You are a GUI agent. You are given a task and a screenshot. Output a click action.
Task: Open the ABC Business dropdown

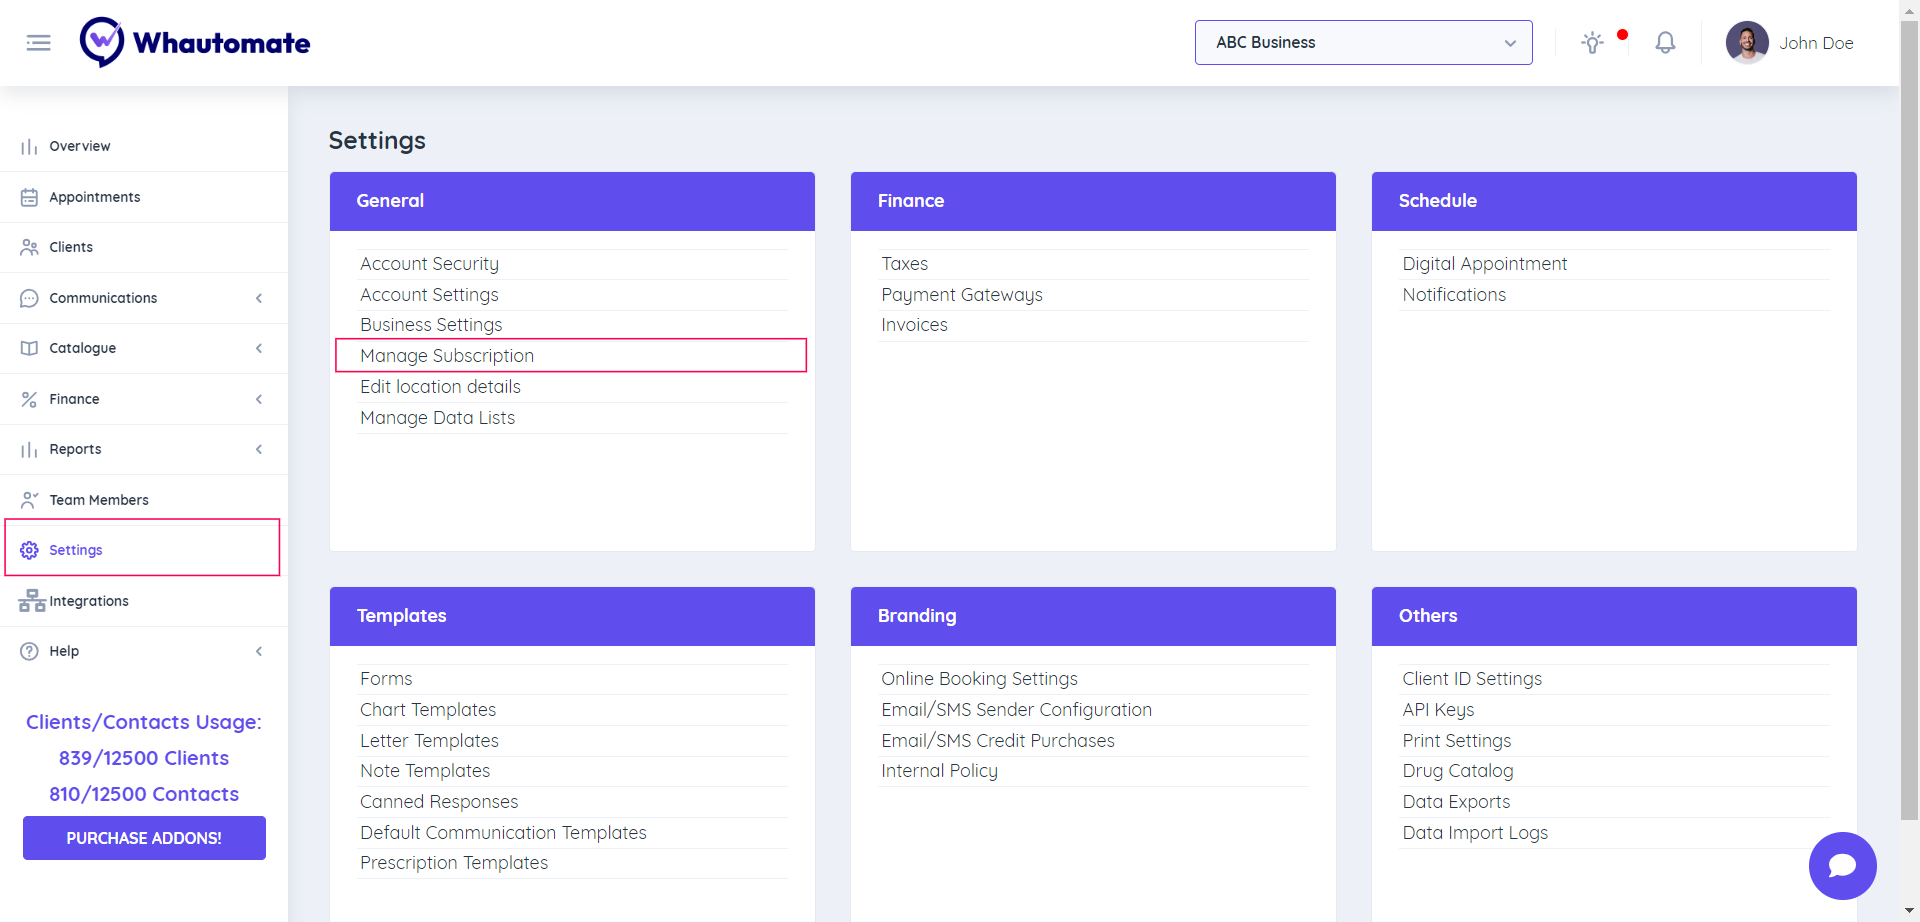1363,43
